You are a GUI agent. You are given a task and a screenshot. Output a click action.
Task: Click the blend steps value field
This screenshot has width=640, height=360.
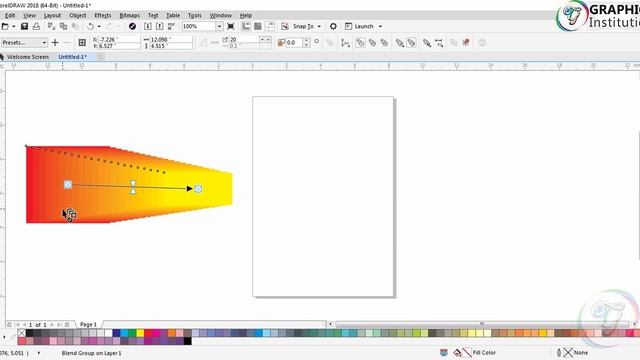click(244, 40)
